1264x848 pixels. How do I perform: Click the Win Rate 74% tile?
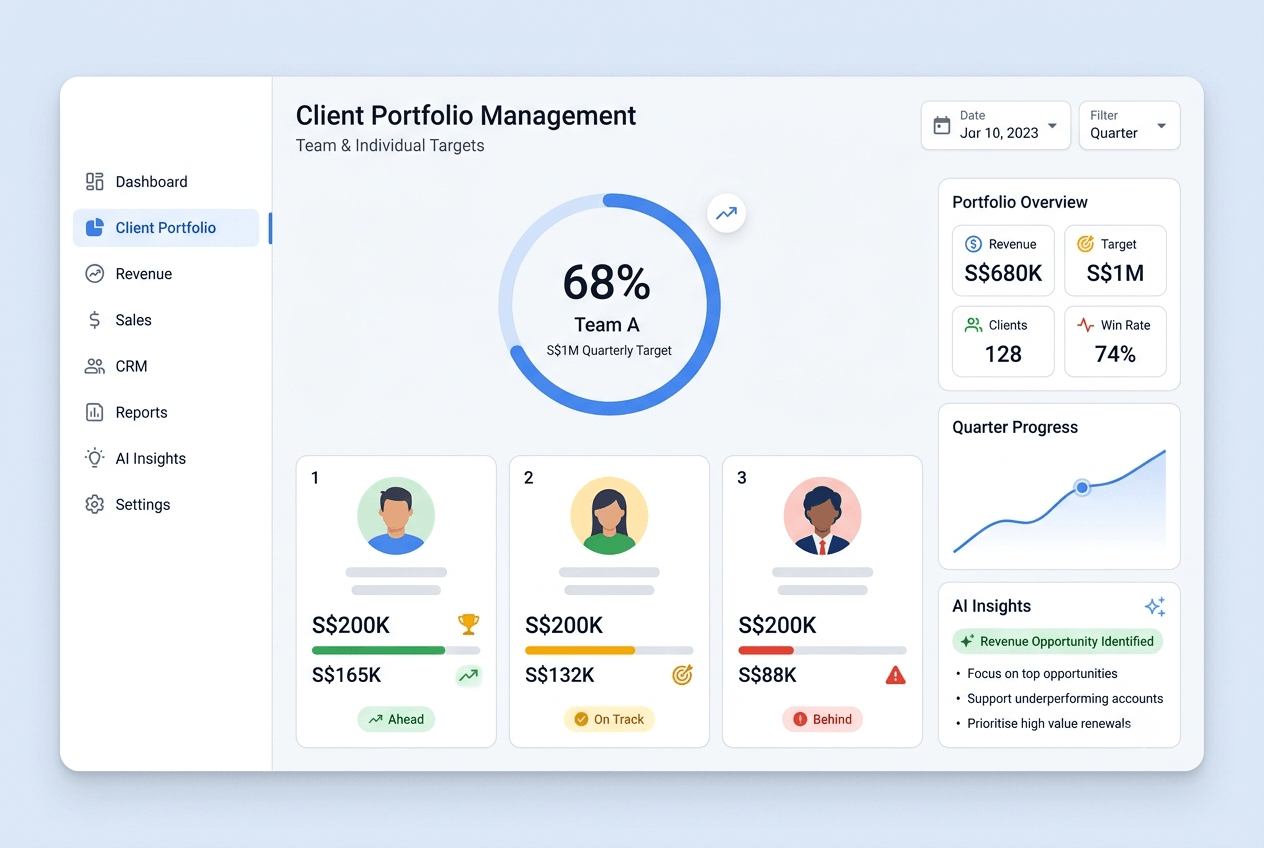[x=1115, y=342]
